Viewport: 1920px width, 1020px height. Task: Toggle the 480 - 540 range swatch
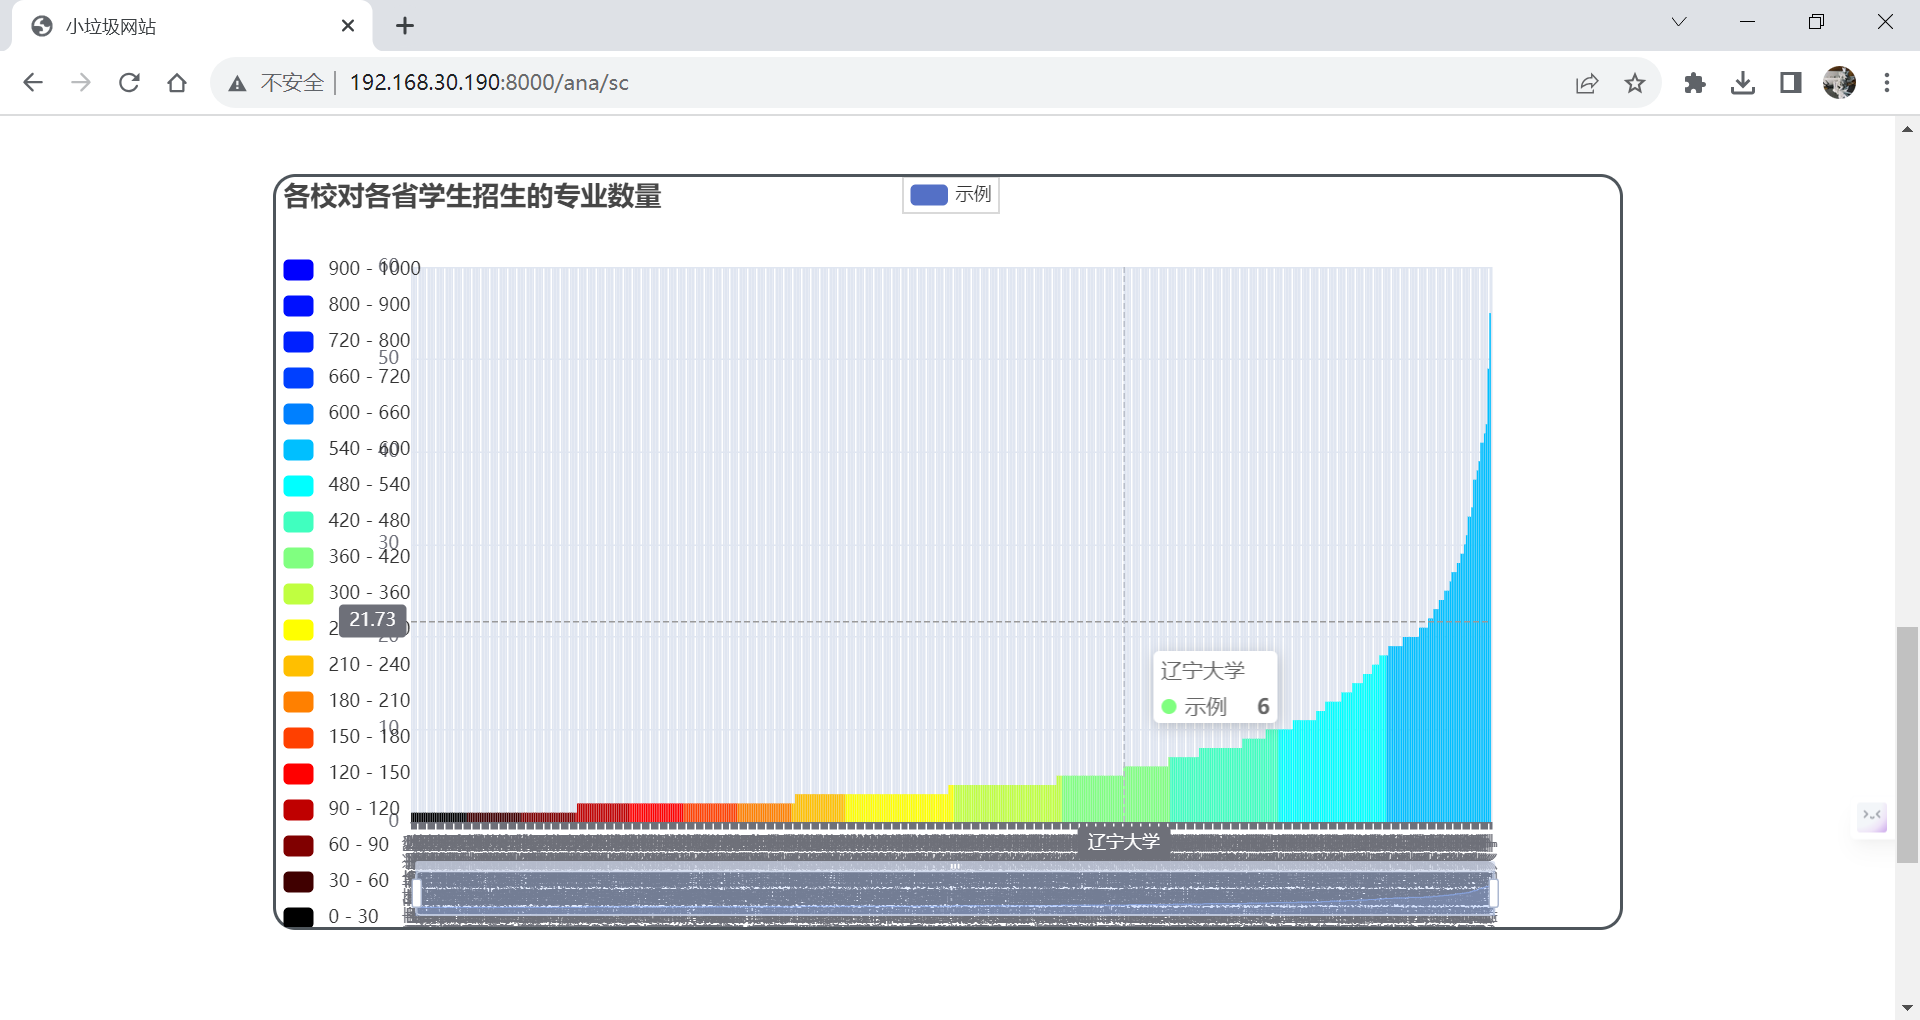click(x=299, y=485)
